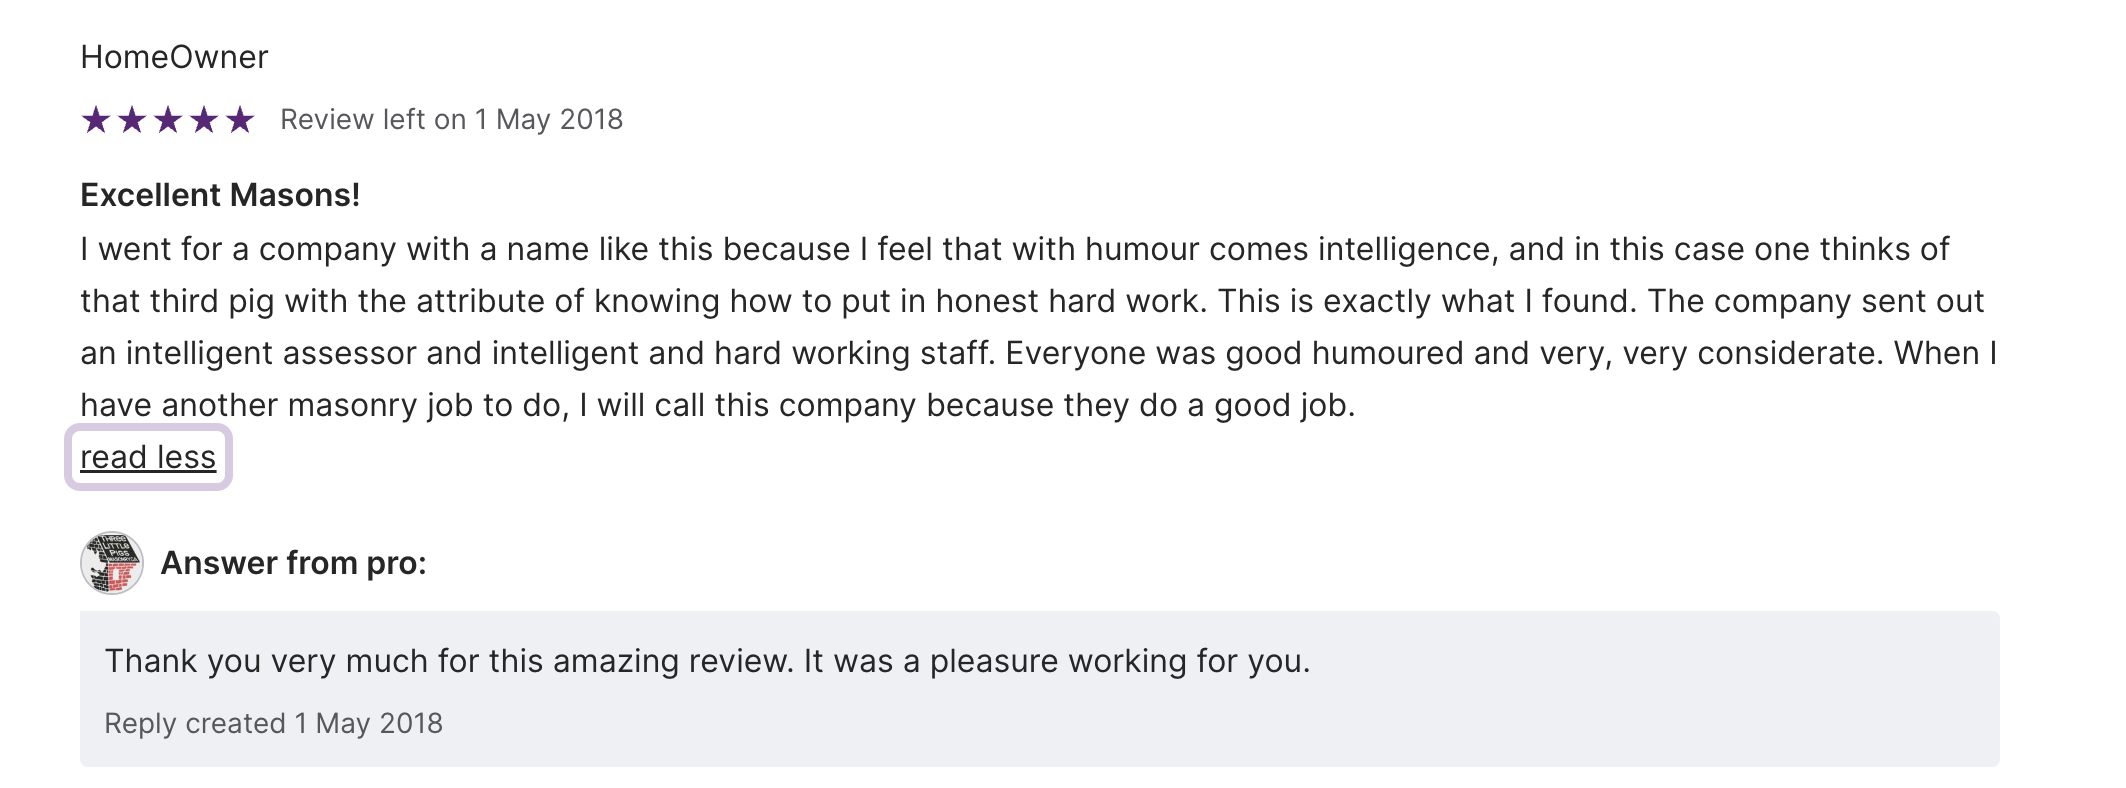Click the fifth rating star
Screen dimensions: 2126x788
coord(240,120)
